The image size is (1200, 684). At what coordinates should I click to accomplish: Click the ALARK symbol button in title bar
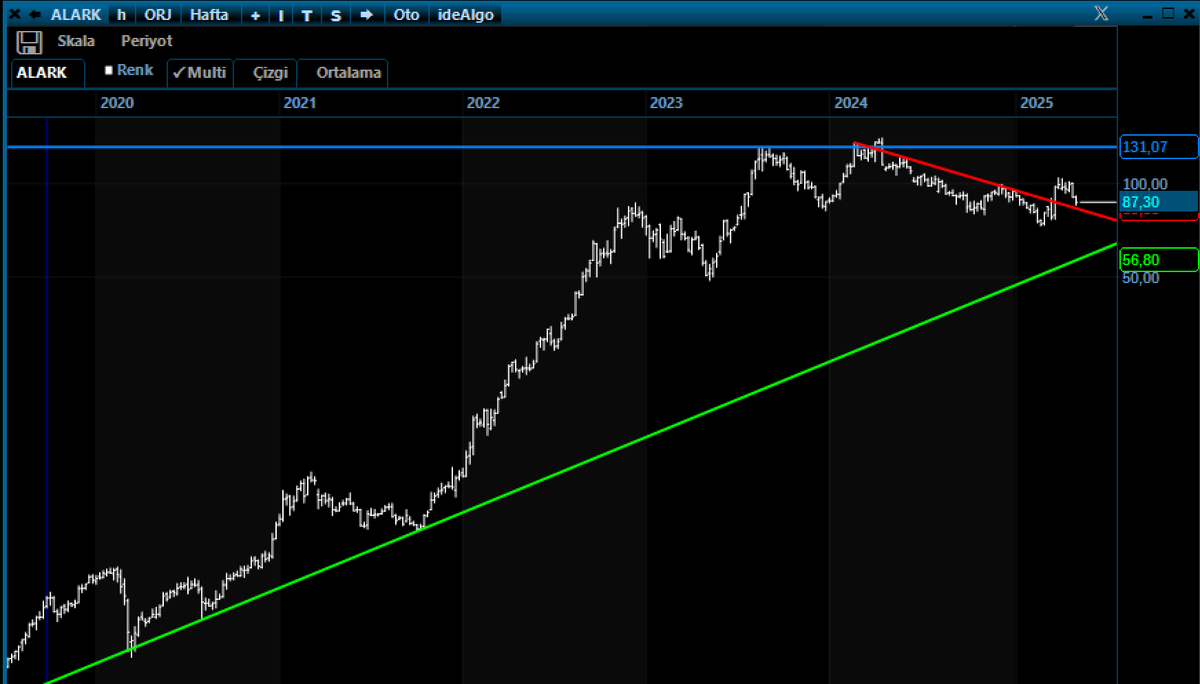(x=76, y=15)
